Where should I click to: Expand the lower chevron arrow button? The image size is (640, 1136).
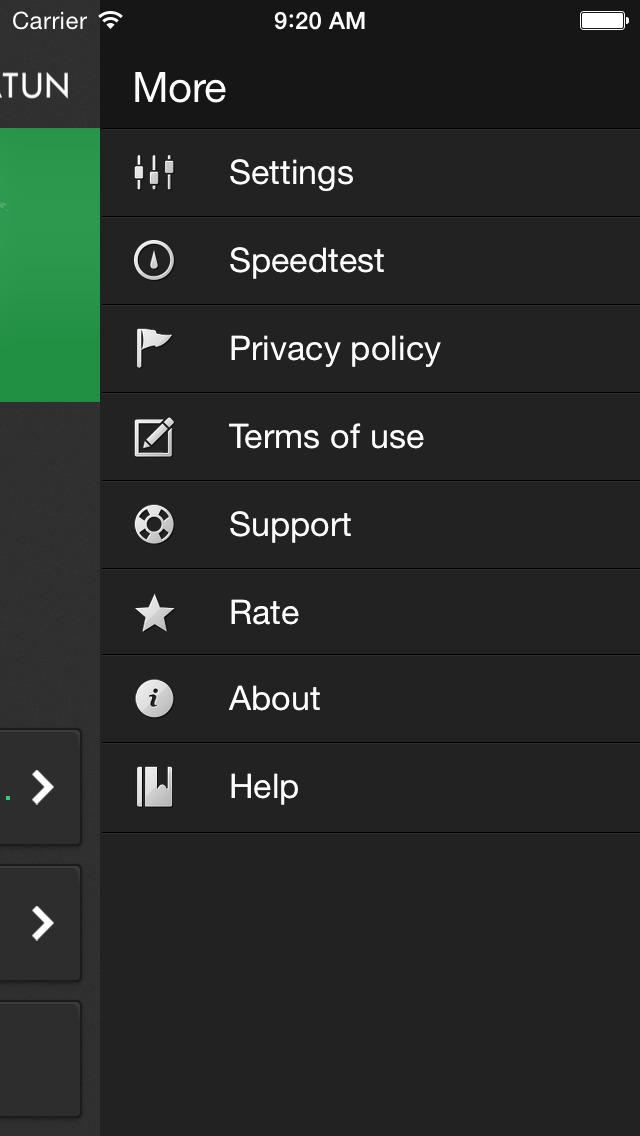[42, 923]
